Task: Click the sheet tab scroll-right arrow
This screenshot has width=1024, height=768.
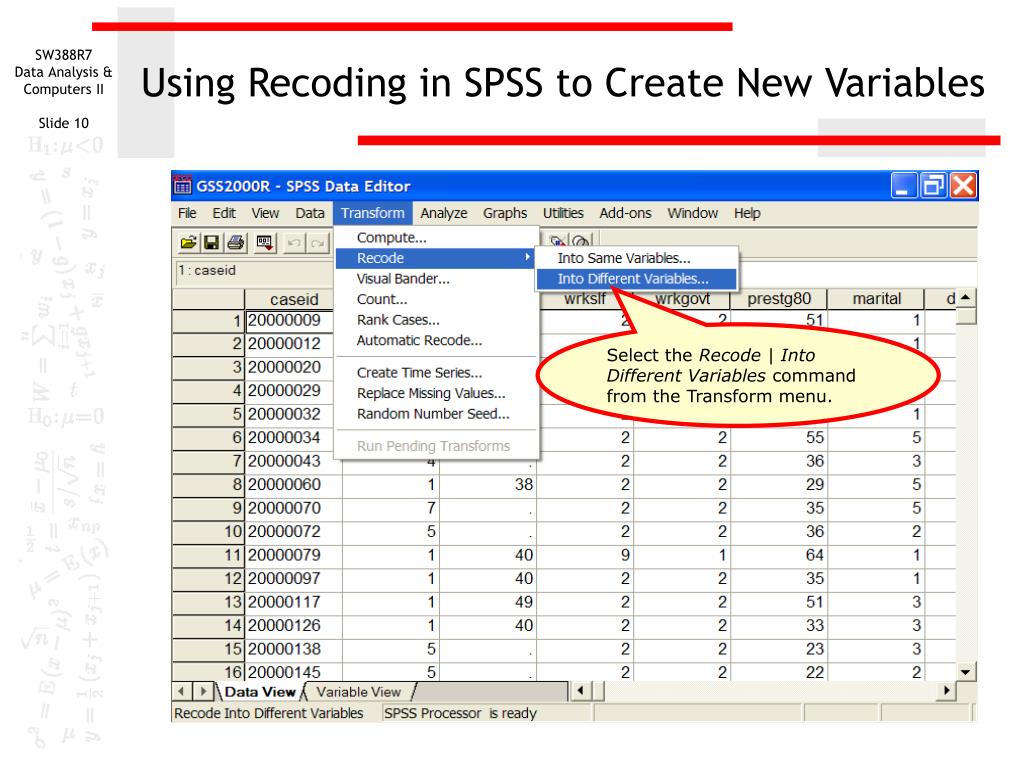Action: 203,691
